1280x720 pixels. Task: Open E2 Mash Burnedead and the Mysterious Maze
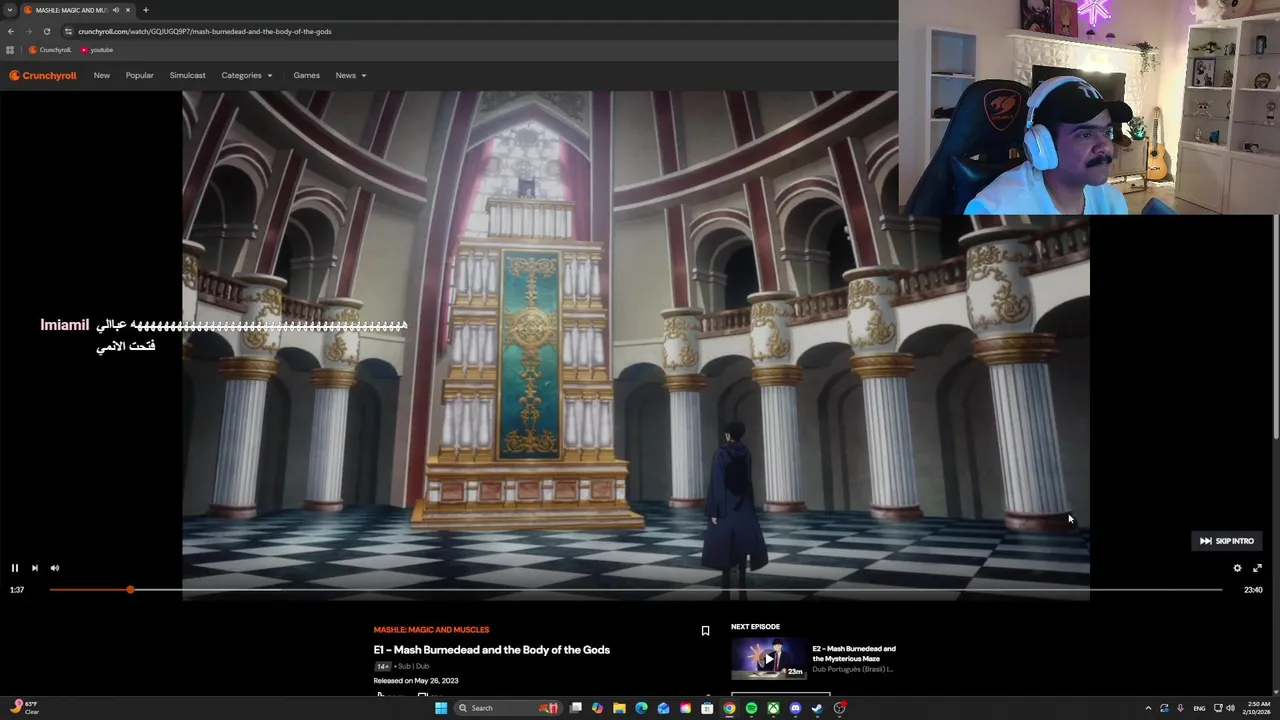(854, 653)
